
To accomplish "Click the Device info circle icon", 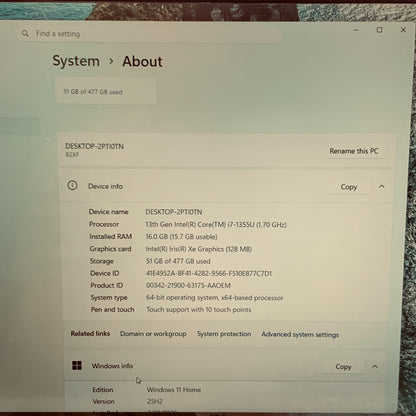I will click(x=72, y=185).
